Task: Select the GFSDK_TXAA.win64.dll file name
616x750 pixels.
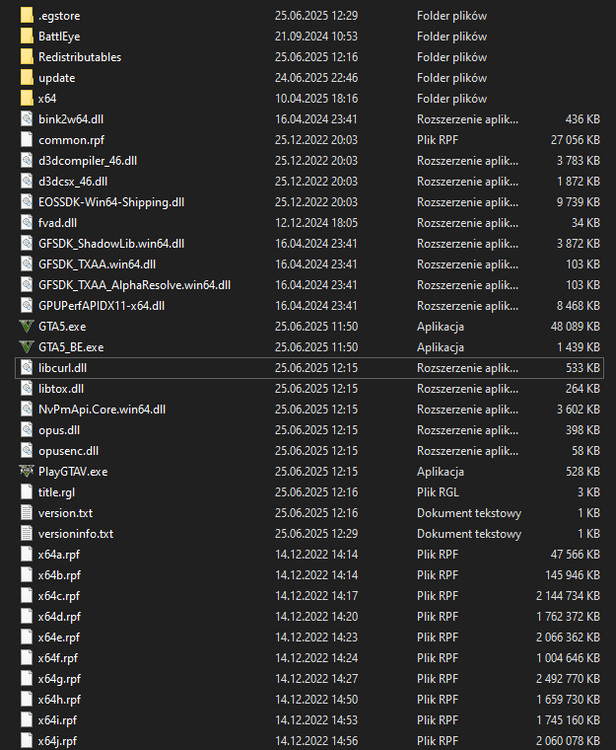Action: coord(97,265)
